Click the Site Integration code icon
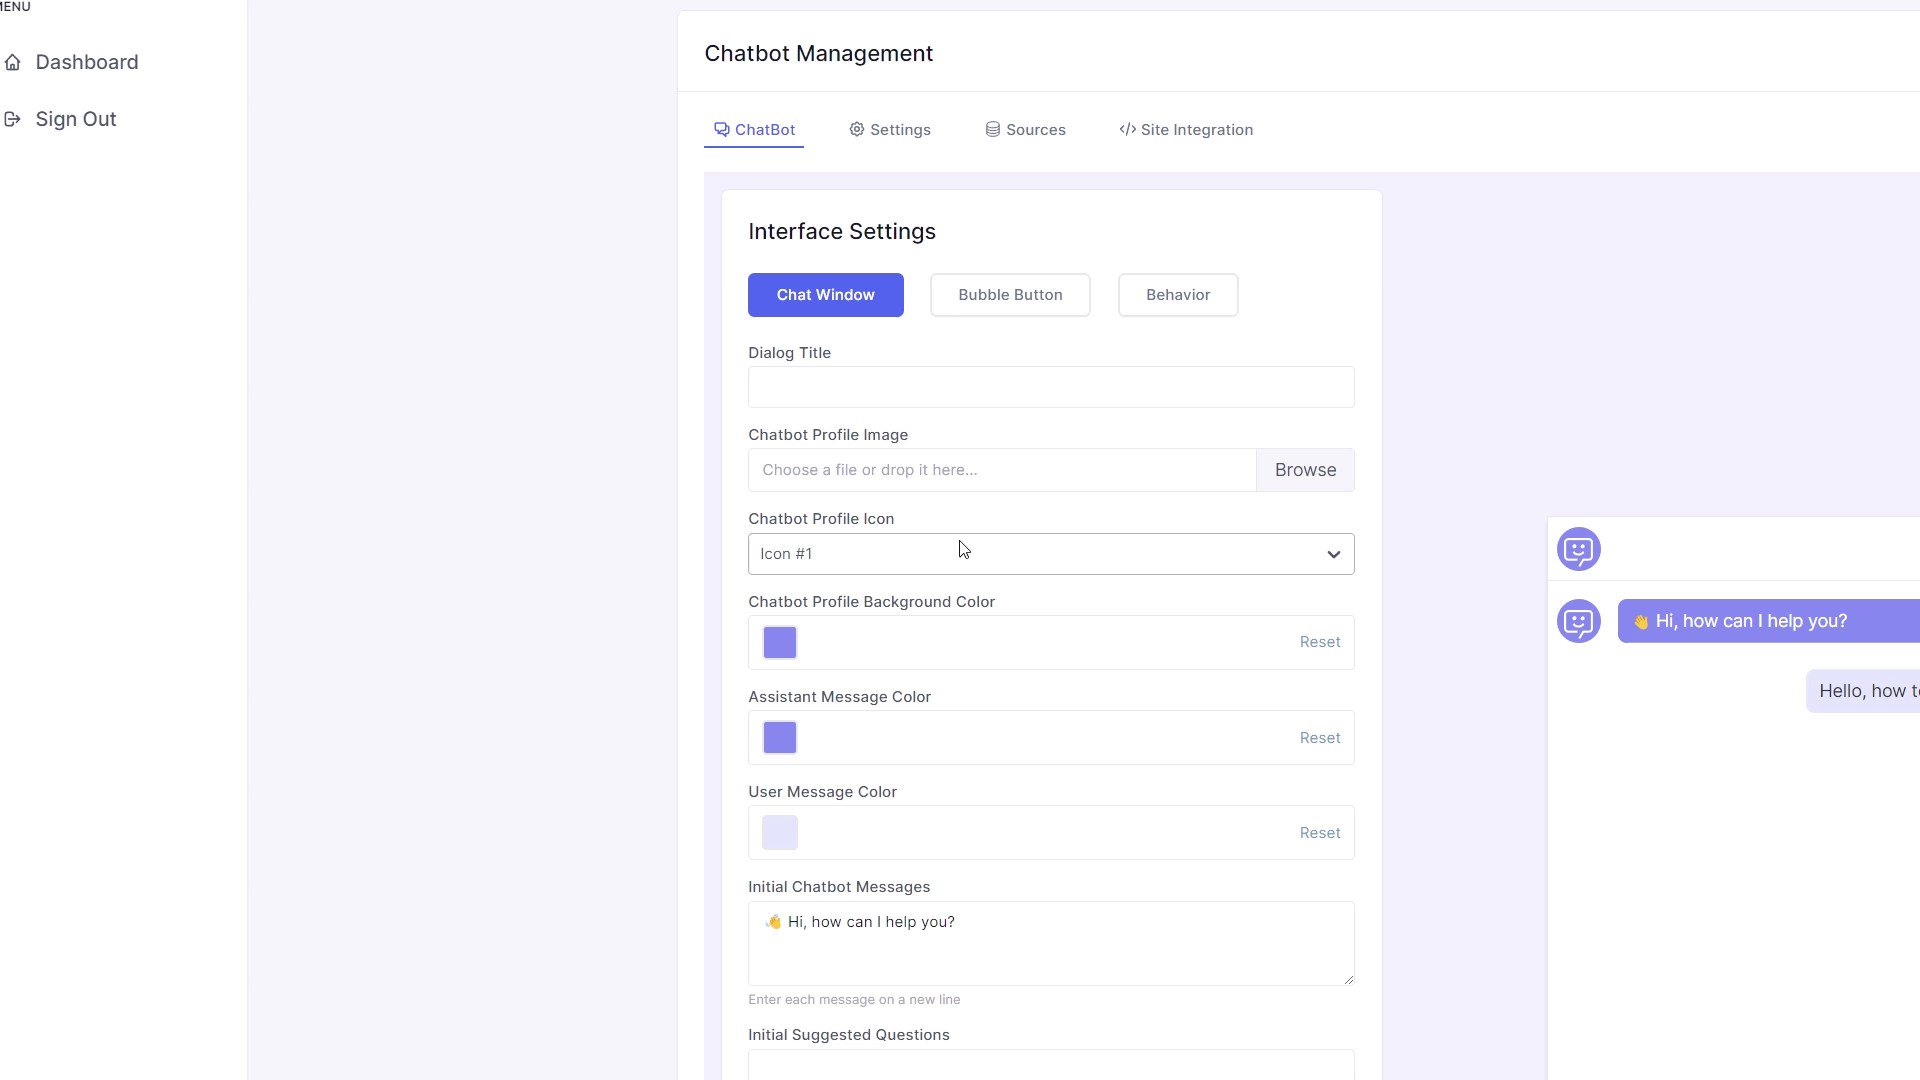The height and width of the screenshot is (1080, 1920). point(1127,130)
